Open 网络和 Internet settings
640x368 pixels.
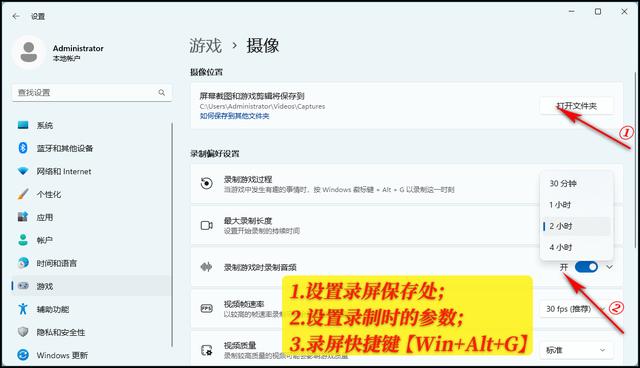tap(92, 171)
